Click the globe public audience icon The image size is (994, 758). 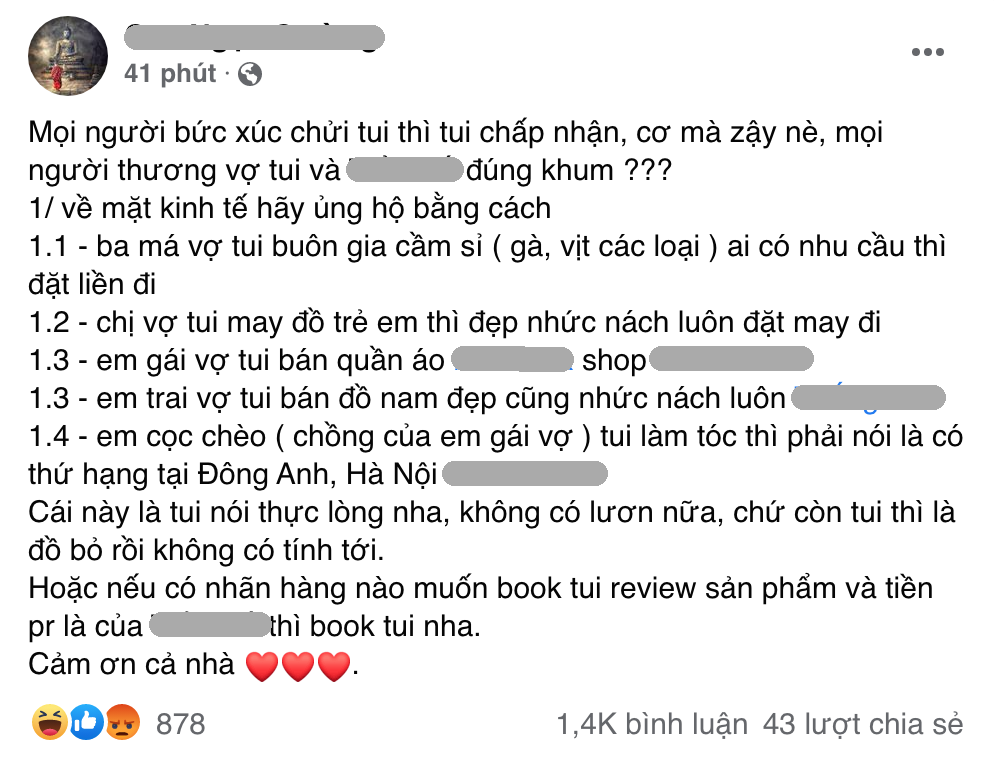(x=250, y=74)
